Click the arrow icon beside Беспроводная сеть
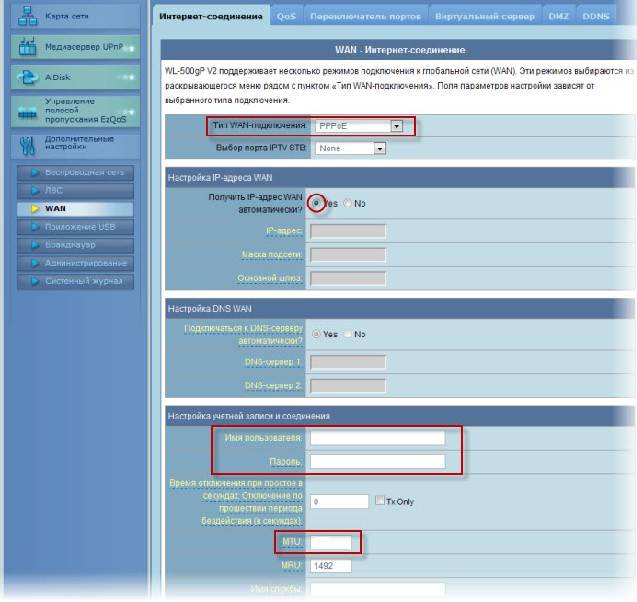The image size is (637, 602). coord(35,172)
